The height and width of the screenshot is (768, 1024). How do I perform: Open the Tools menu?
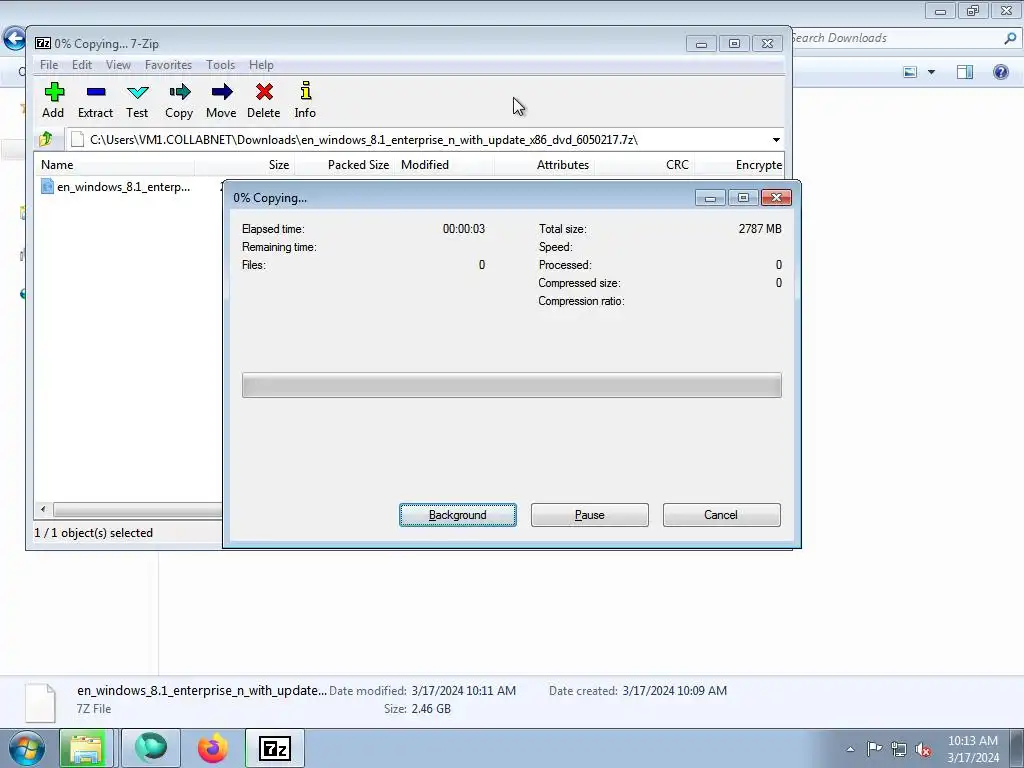click(x=221, y=65)
